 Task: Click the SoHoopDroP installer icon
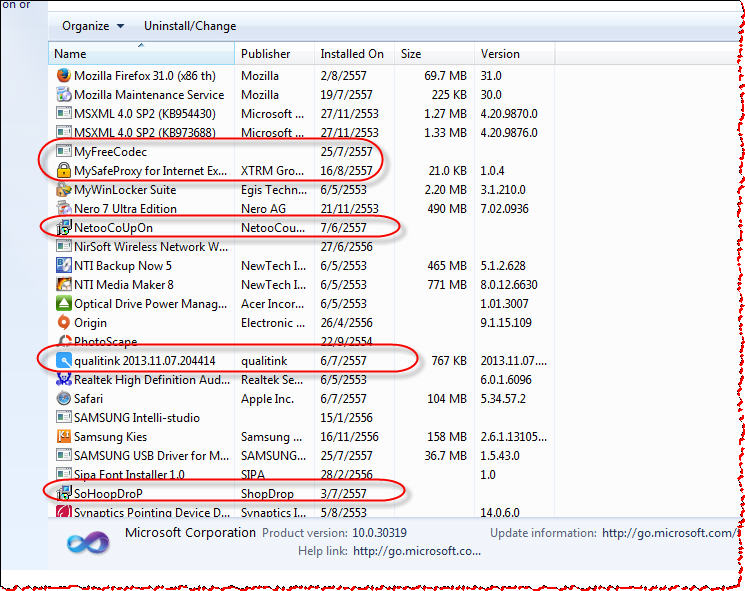pyautogui.click(x=64, y=494)
